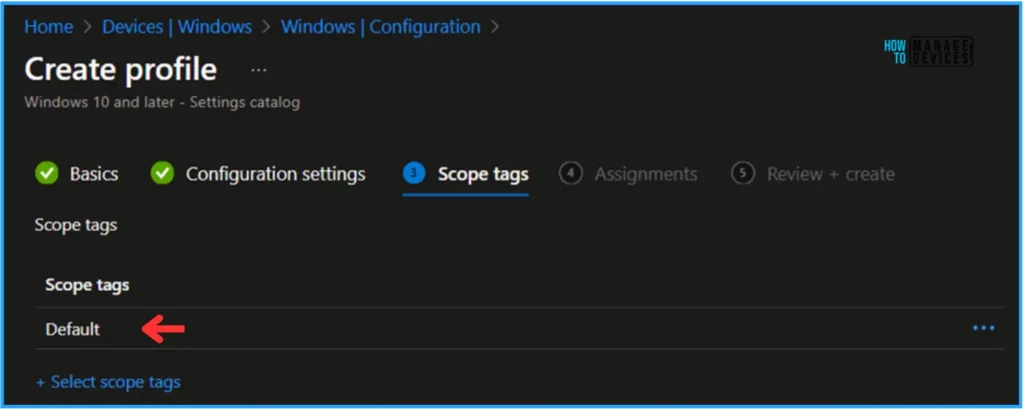Switch to the Configuration settings tab
This screenshot has height=409, width=1024.
coord(275,174)
